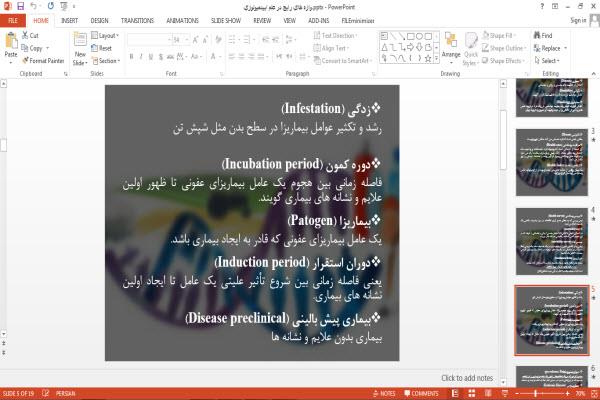Viewport: 600px width, 400px height.
Task: Open the Layout dropdown
Action: [x=105, y=36]
